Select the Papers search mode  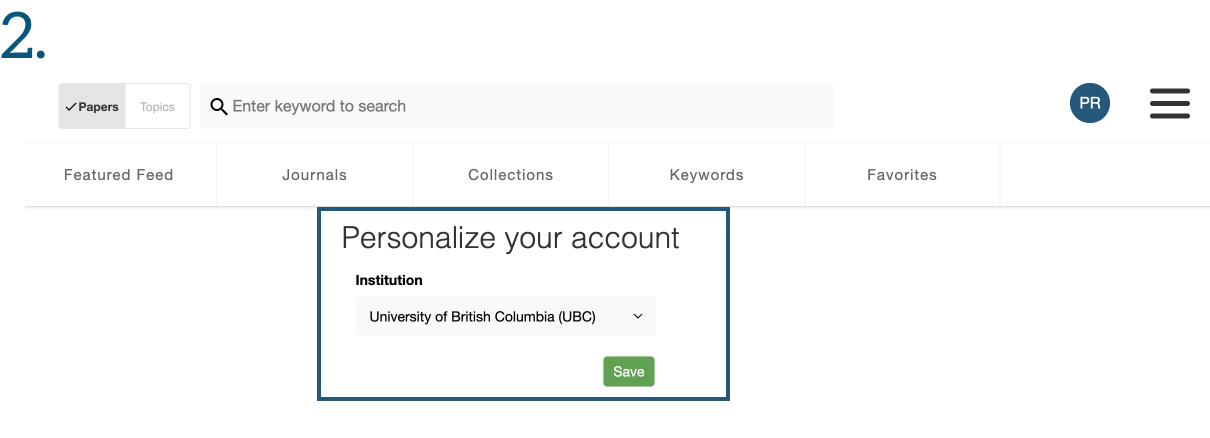point(92,106)
